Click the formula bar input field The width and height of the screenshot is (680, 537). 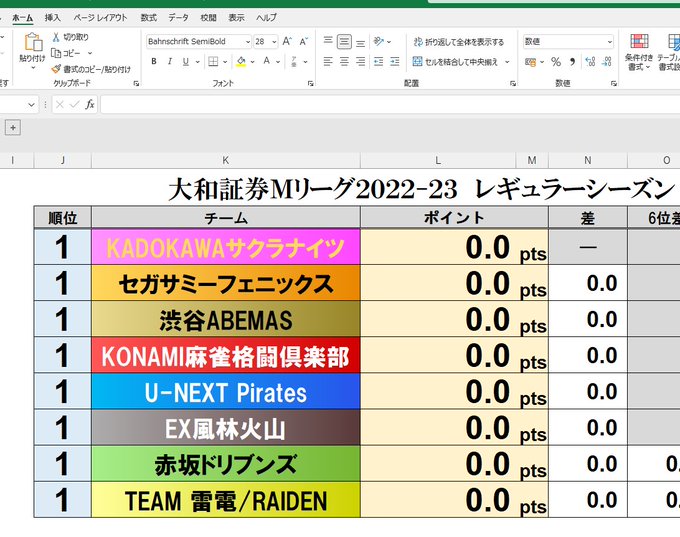[x=390, y=105]
